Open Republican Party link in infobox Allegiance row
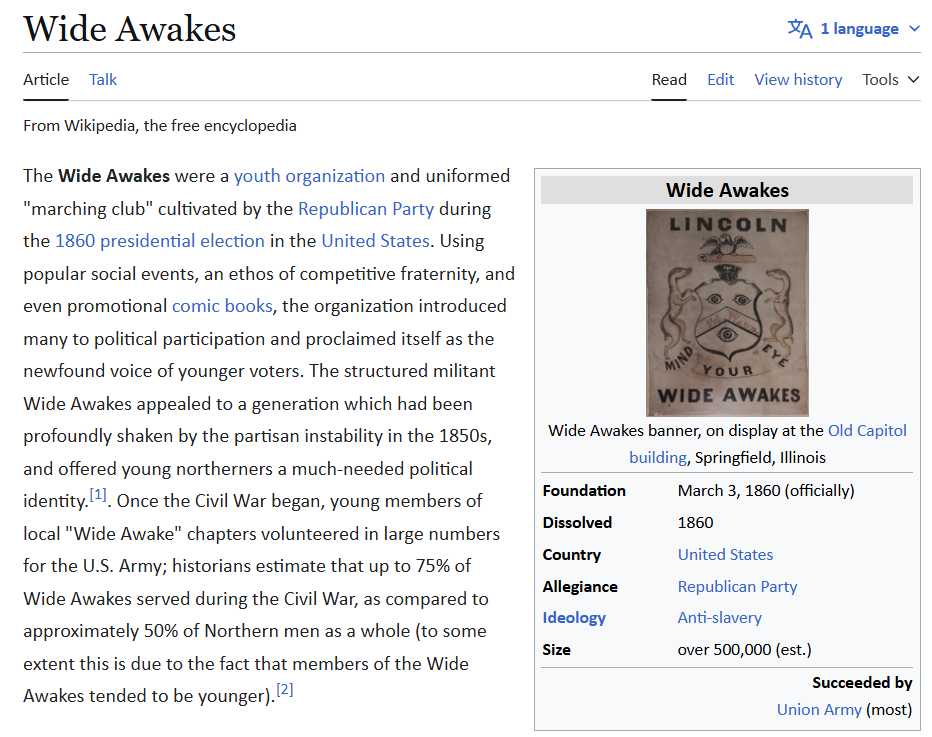The width and height of the screenshot is (932, 737). (737, 587)
